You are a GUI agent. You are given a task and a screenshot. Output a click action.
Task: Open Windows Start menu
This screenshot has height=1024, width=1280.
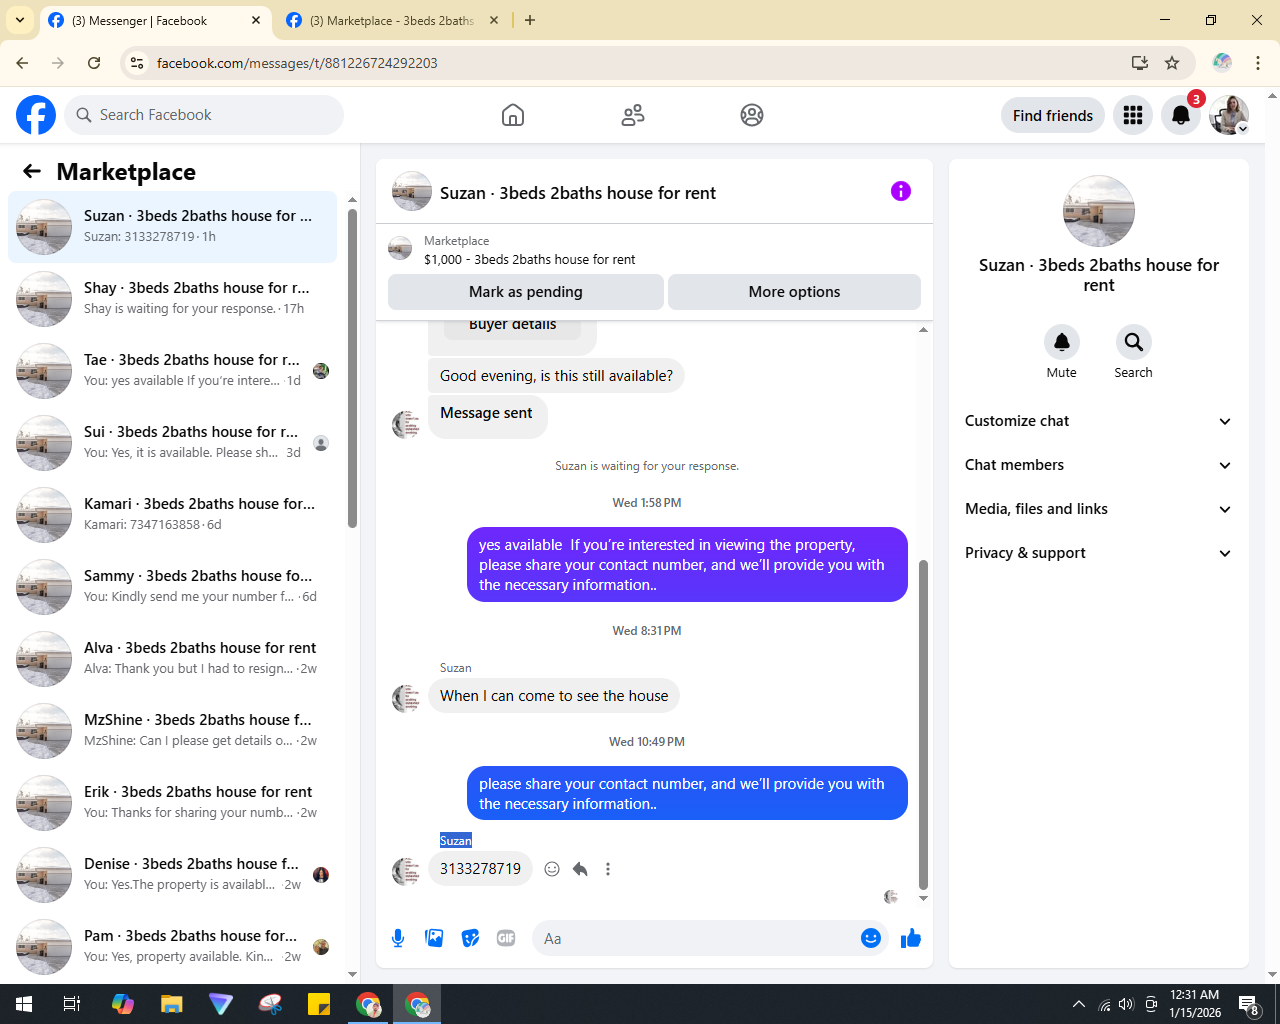(x=24, y=1004)
